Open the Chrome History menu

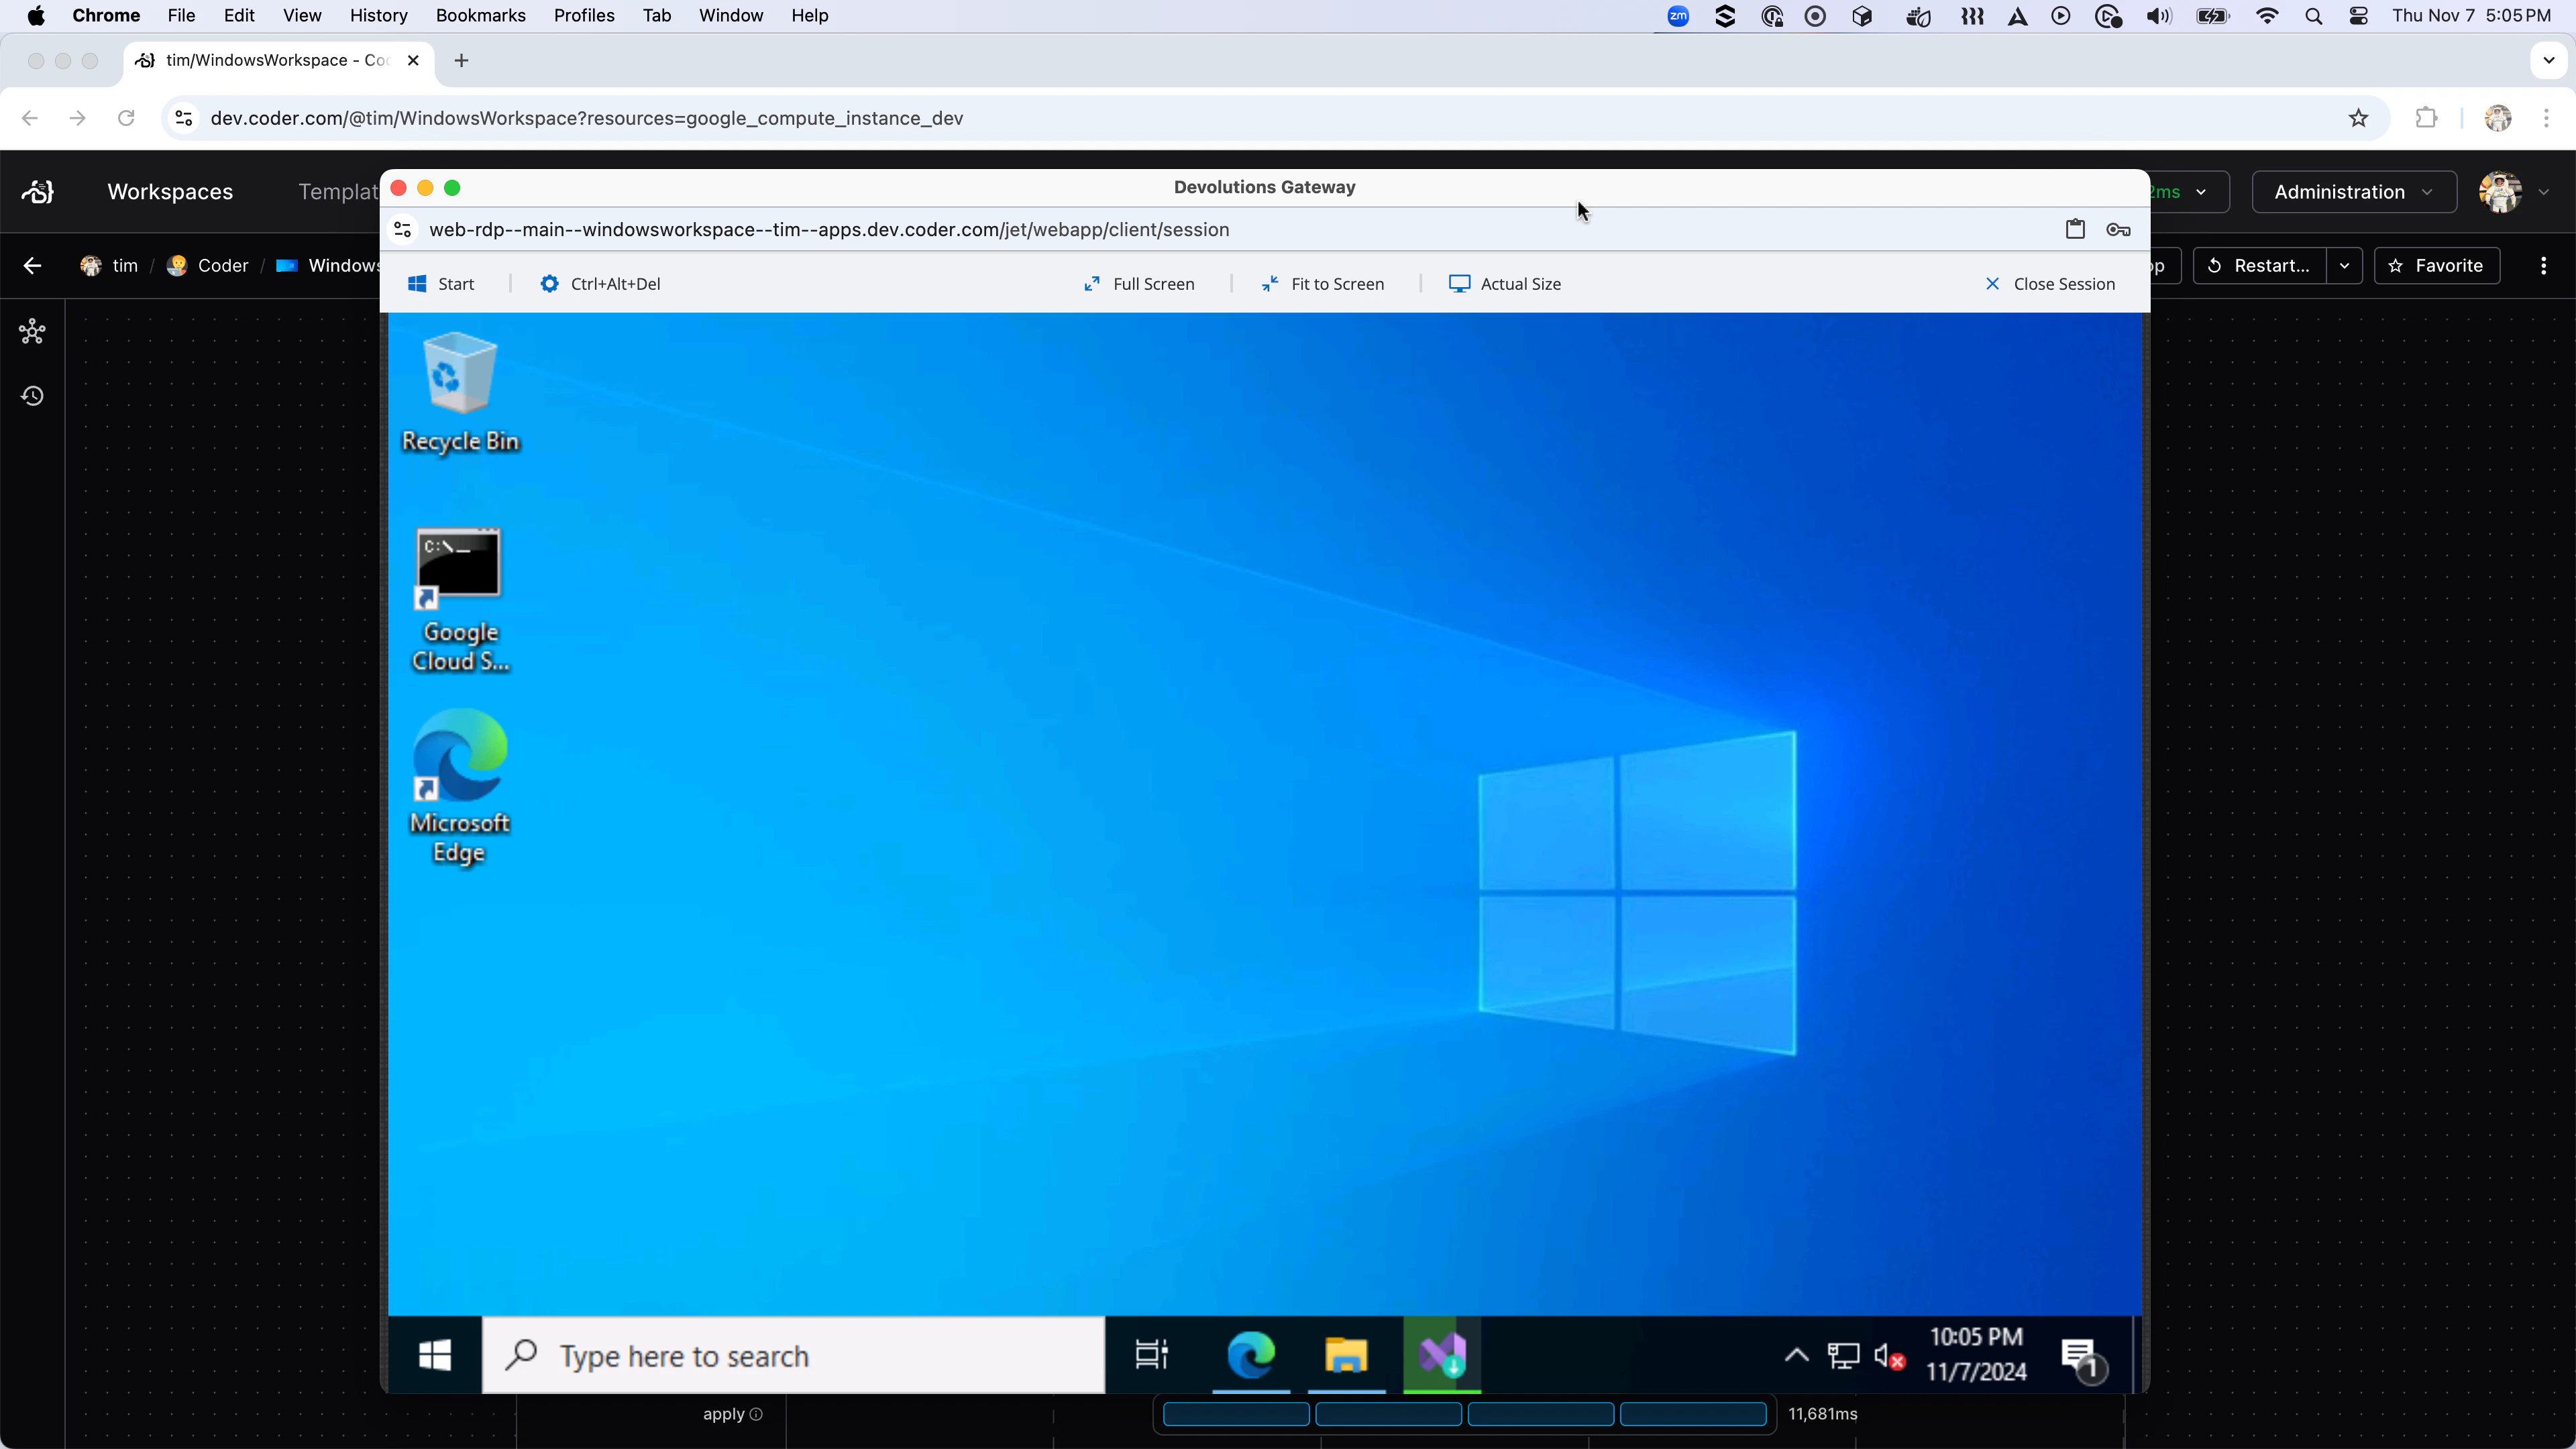coord(378,16)
